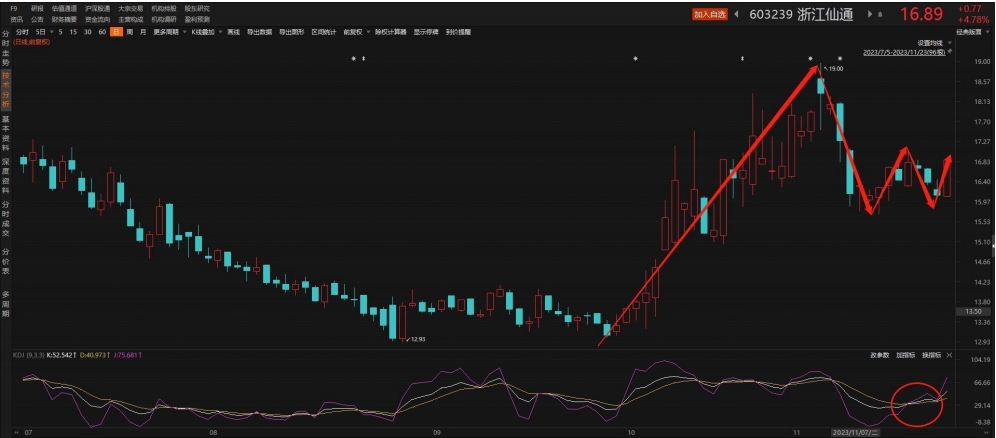Select the 分时成交 side tab
Screen dimensions: 996x438
click(x=6, y=219)
